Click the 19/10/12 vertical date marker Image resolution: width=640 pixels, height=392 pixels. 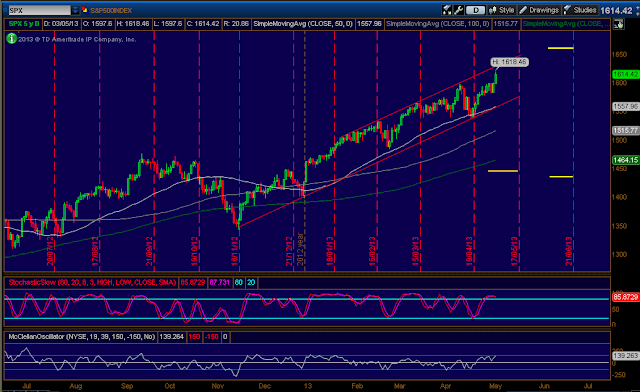coord(194,251)
